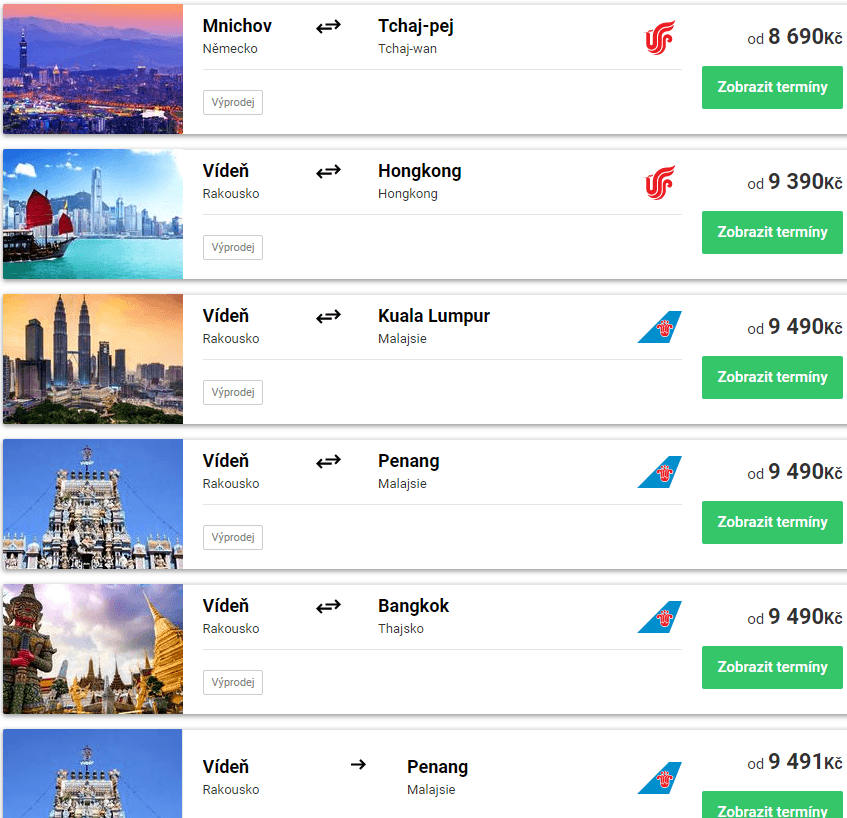Click one-way arrow icon on last Penang offer

pos(358,765)
